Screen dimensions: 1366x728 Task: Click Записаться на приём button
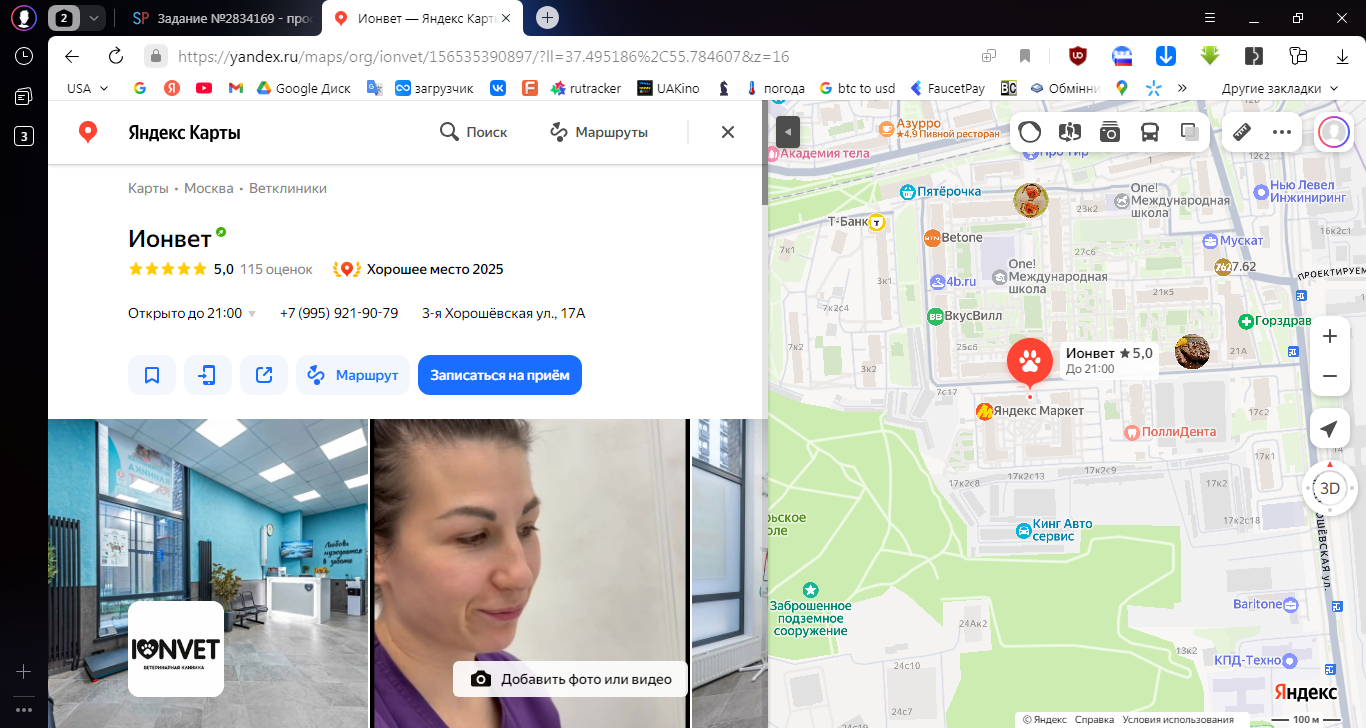pyautogui.click(x=500, y=375)
